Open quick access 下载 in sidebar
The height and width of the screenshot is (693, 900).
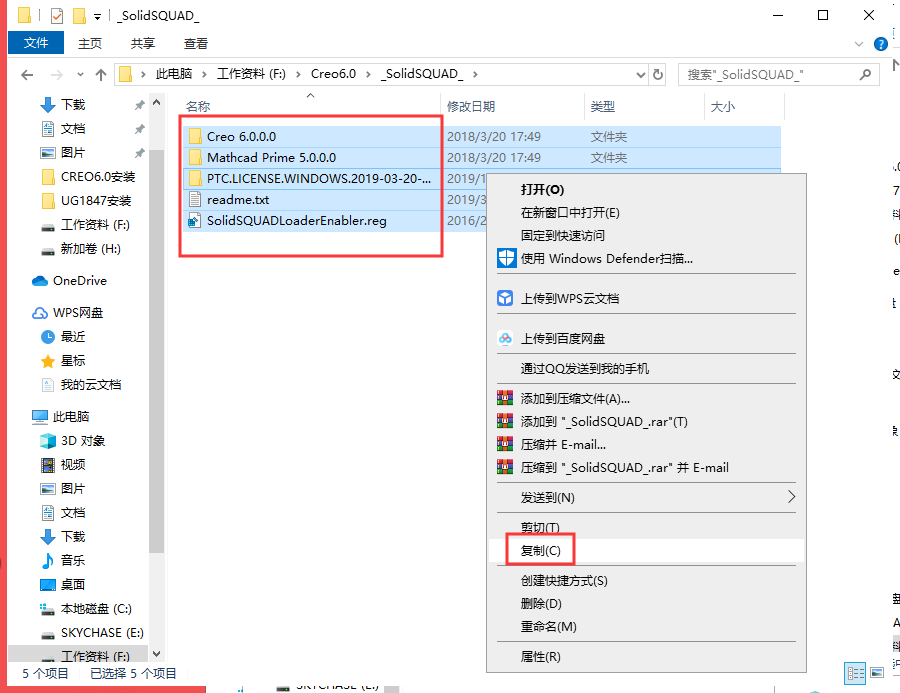point(73,104)
